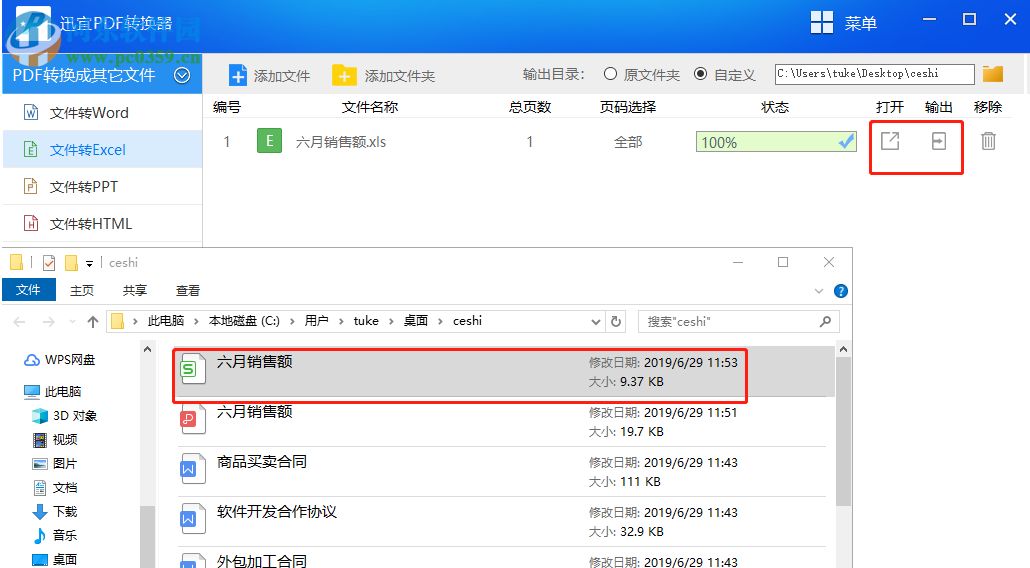
Task: Select 文件转PPT in sidebar
Action: [102, 186]
